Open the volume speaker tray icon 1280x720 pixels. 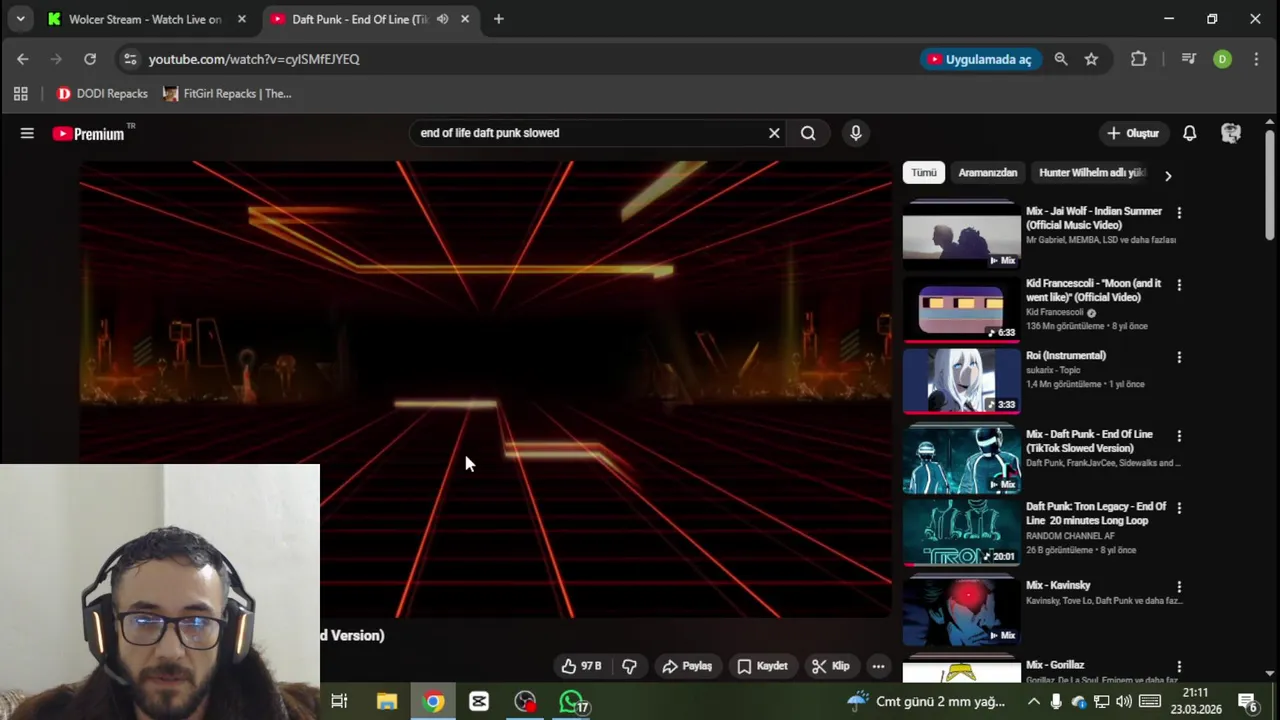point(1124,702)
